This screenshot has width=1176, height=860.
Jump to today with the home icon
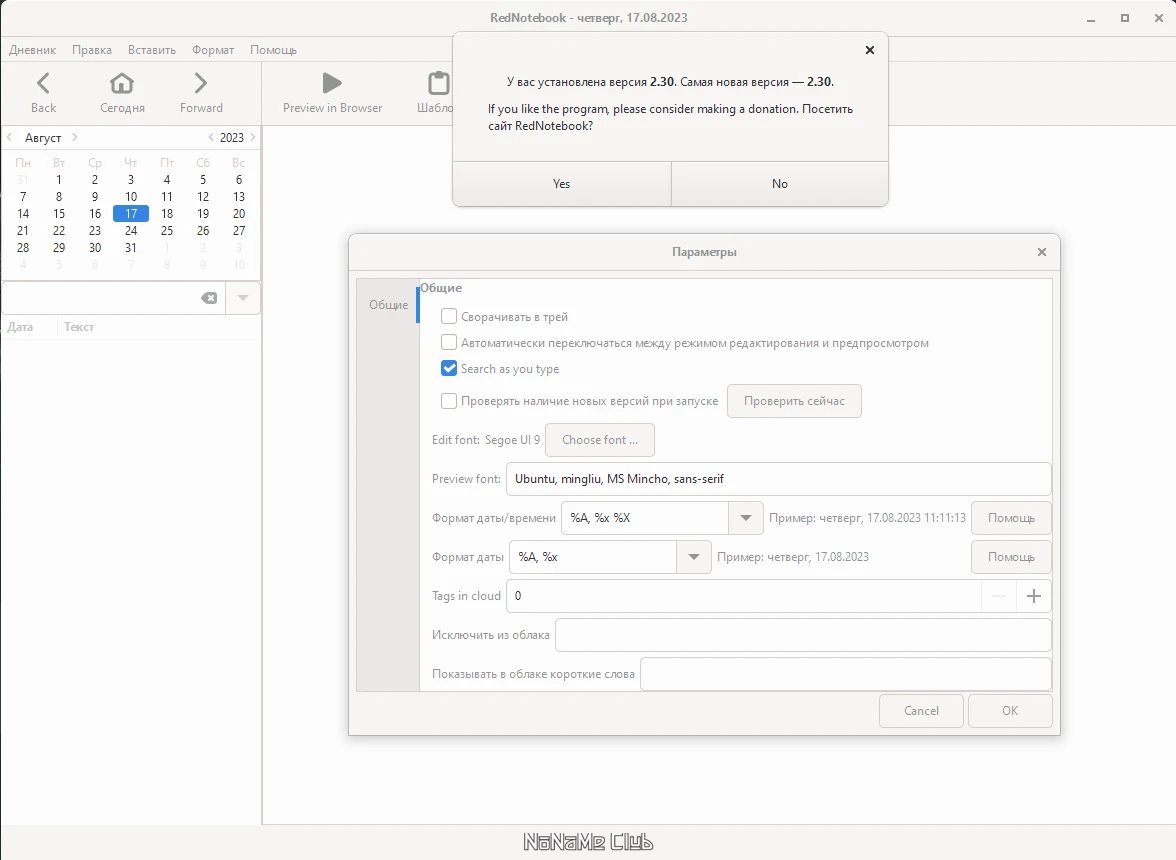(122, 83)
